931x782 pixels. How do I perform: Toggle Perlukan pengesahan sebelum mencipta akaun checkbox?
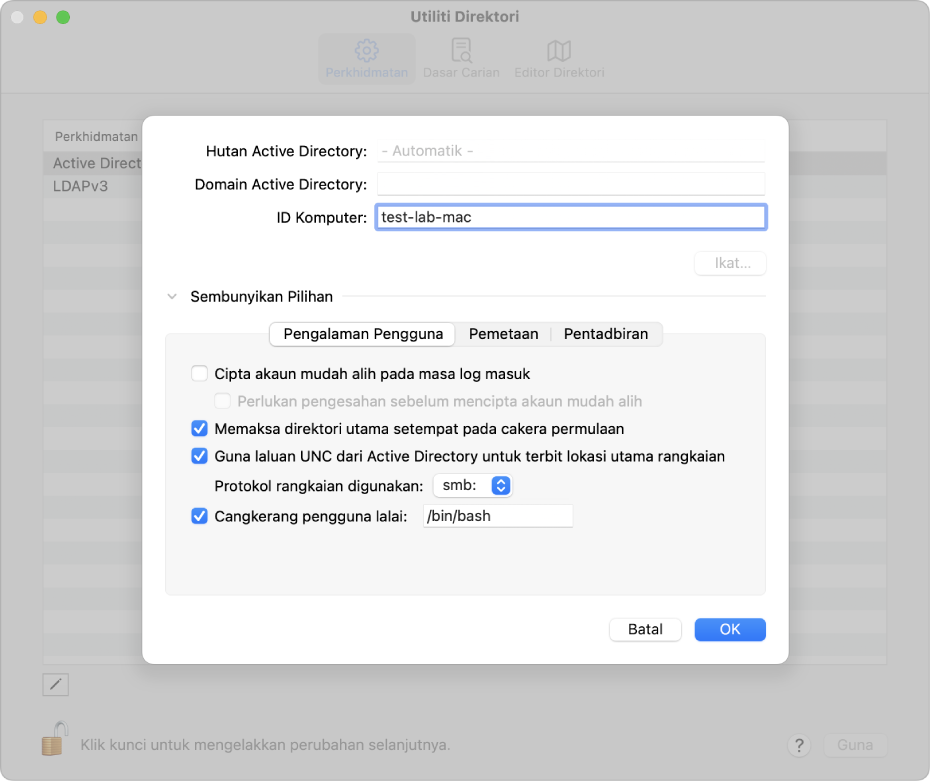[223, 401]
